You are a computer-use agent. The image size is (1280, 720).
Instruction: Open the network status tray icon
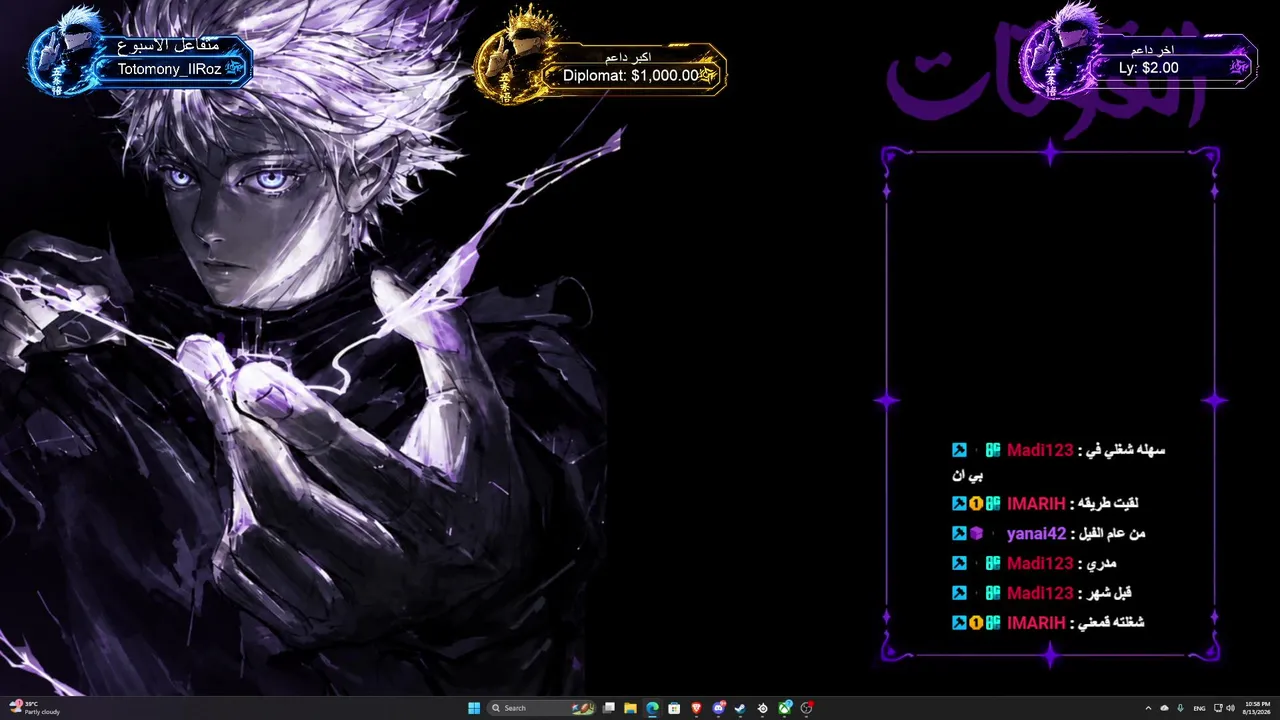pyautogui.click(x=1217, y=708)
